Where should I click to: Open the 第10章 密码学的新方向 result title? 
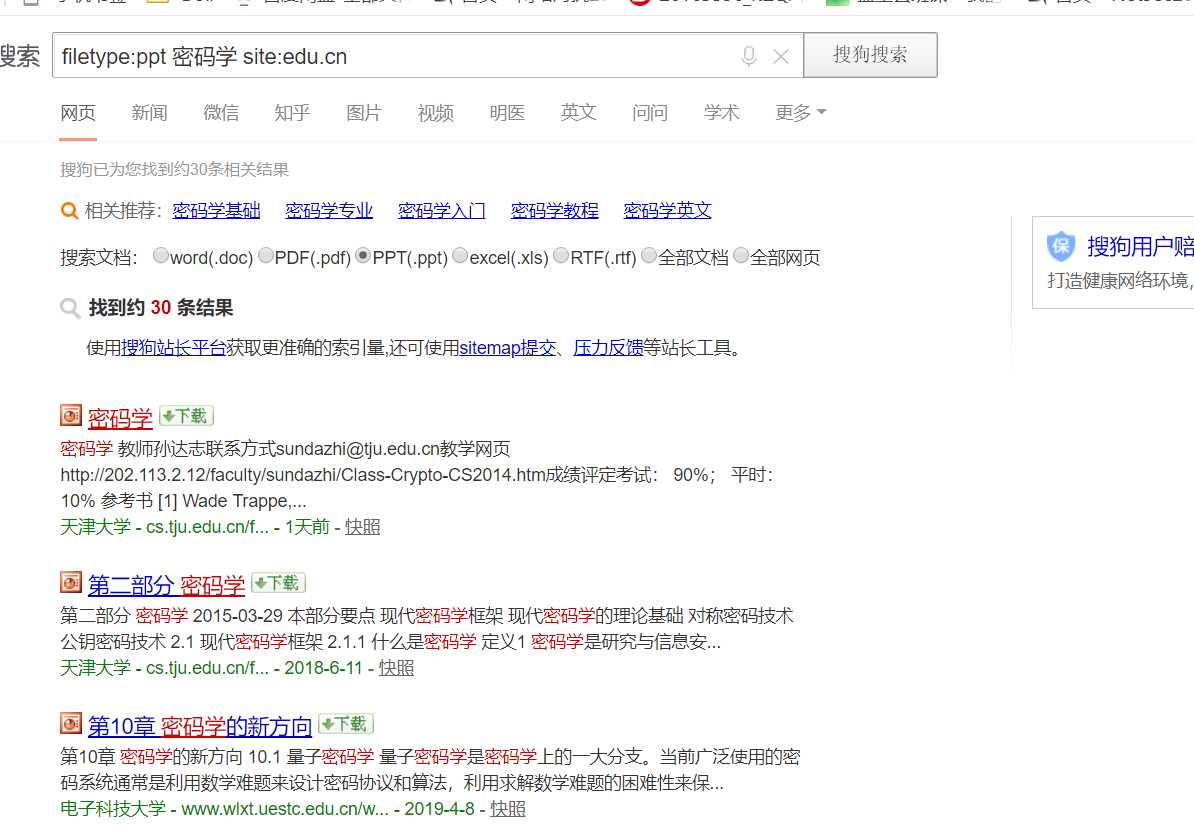pyautogui.click(x=200, y=726)
